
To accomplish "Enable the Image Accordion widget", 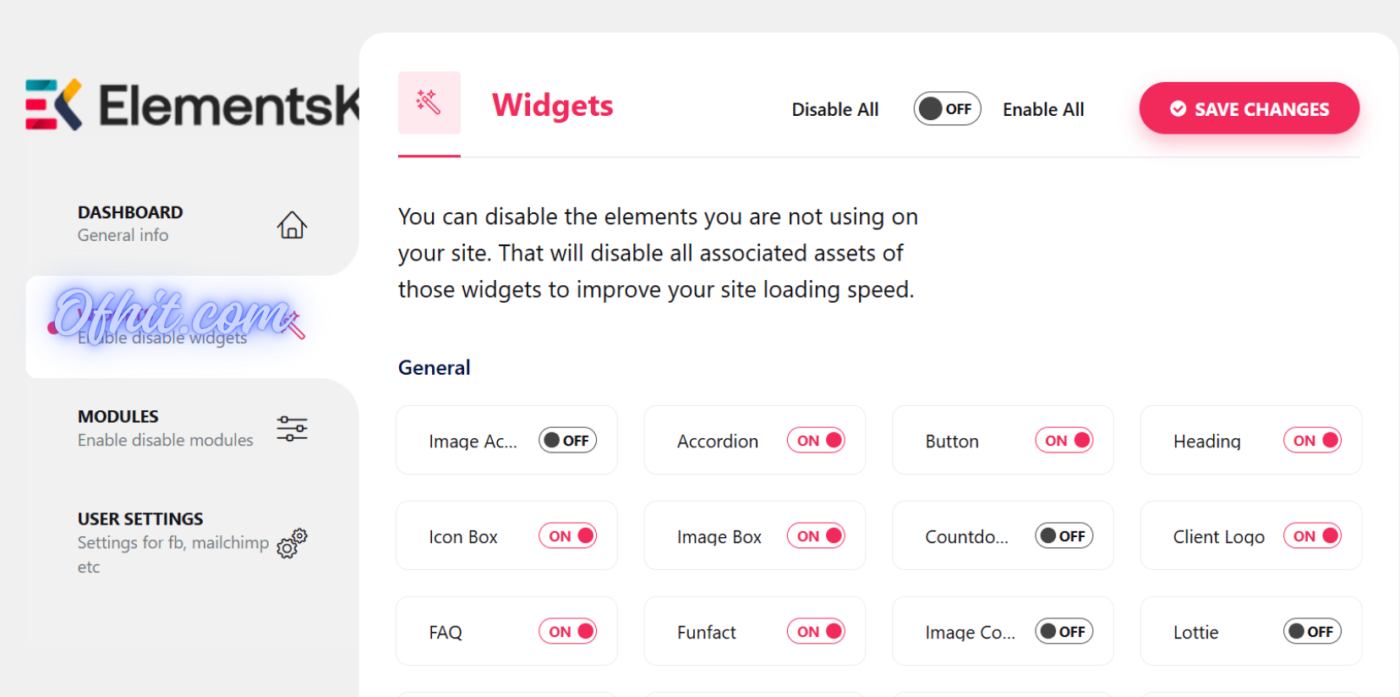I will tap(567, 440).
